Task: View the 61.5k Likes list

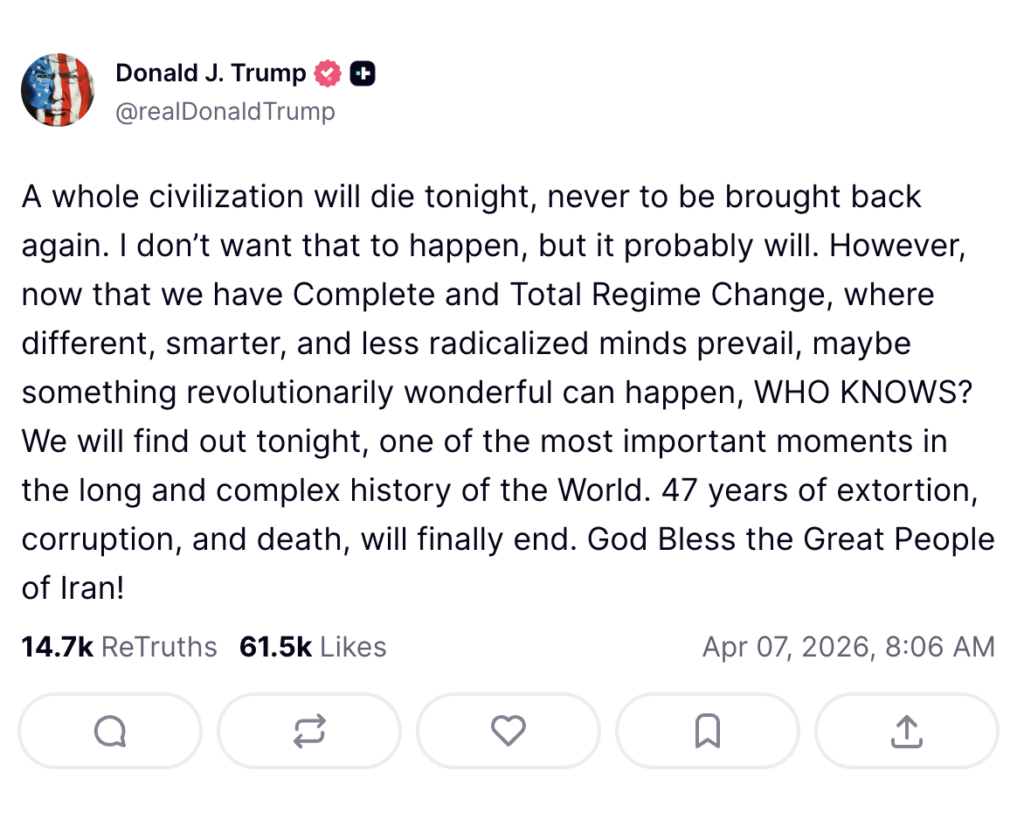Action: [313, 647]
